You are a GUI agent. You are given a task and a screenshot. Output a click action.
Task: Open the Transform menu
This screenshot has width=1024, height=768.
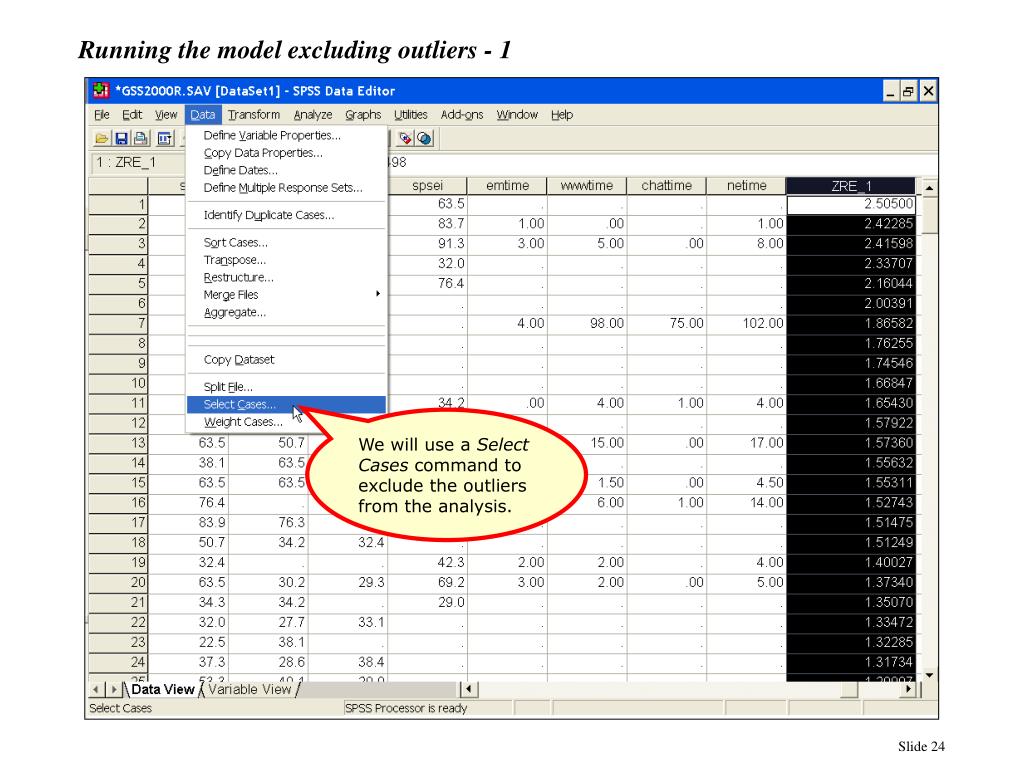click(254, 115)
